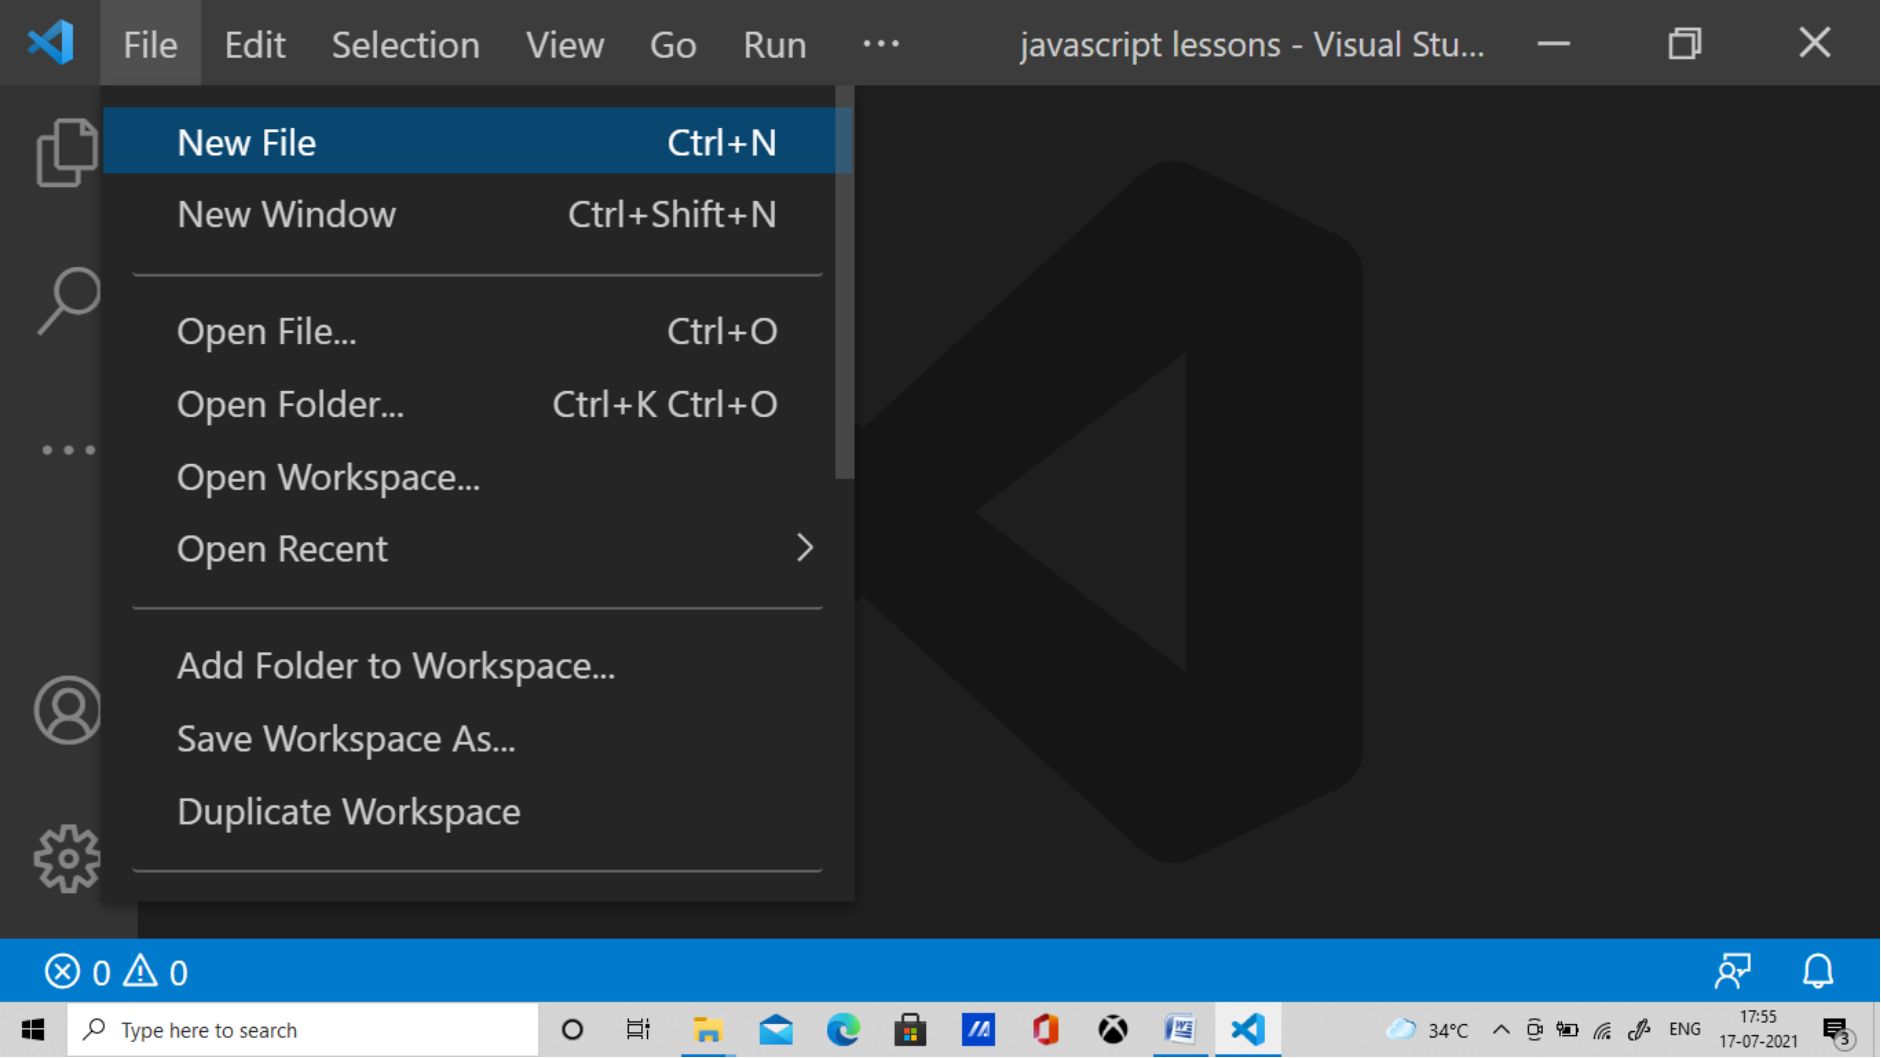Open the Run menu
The height and width of the screenshot is (1058, 1881).
[775, 44]
